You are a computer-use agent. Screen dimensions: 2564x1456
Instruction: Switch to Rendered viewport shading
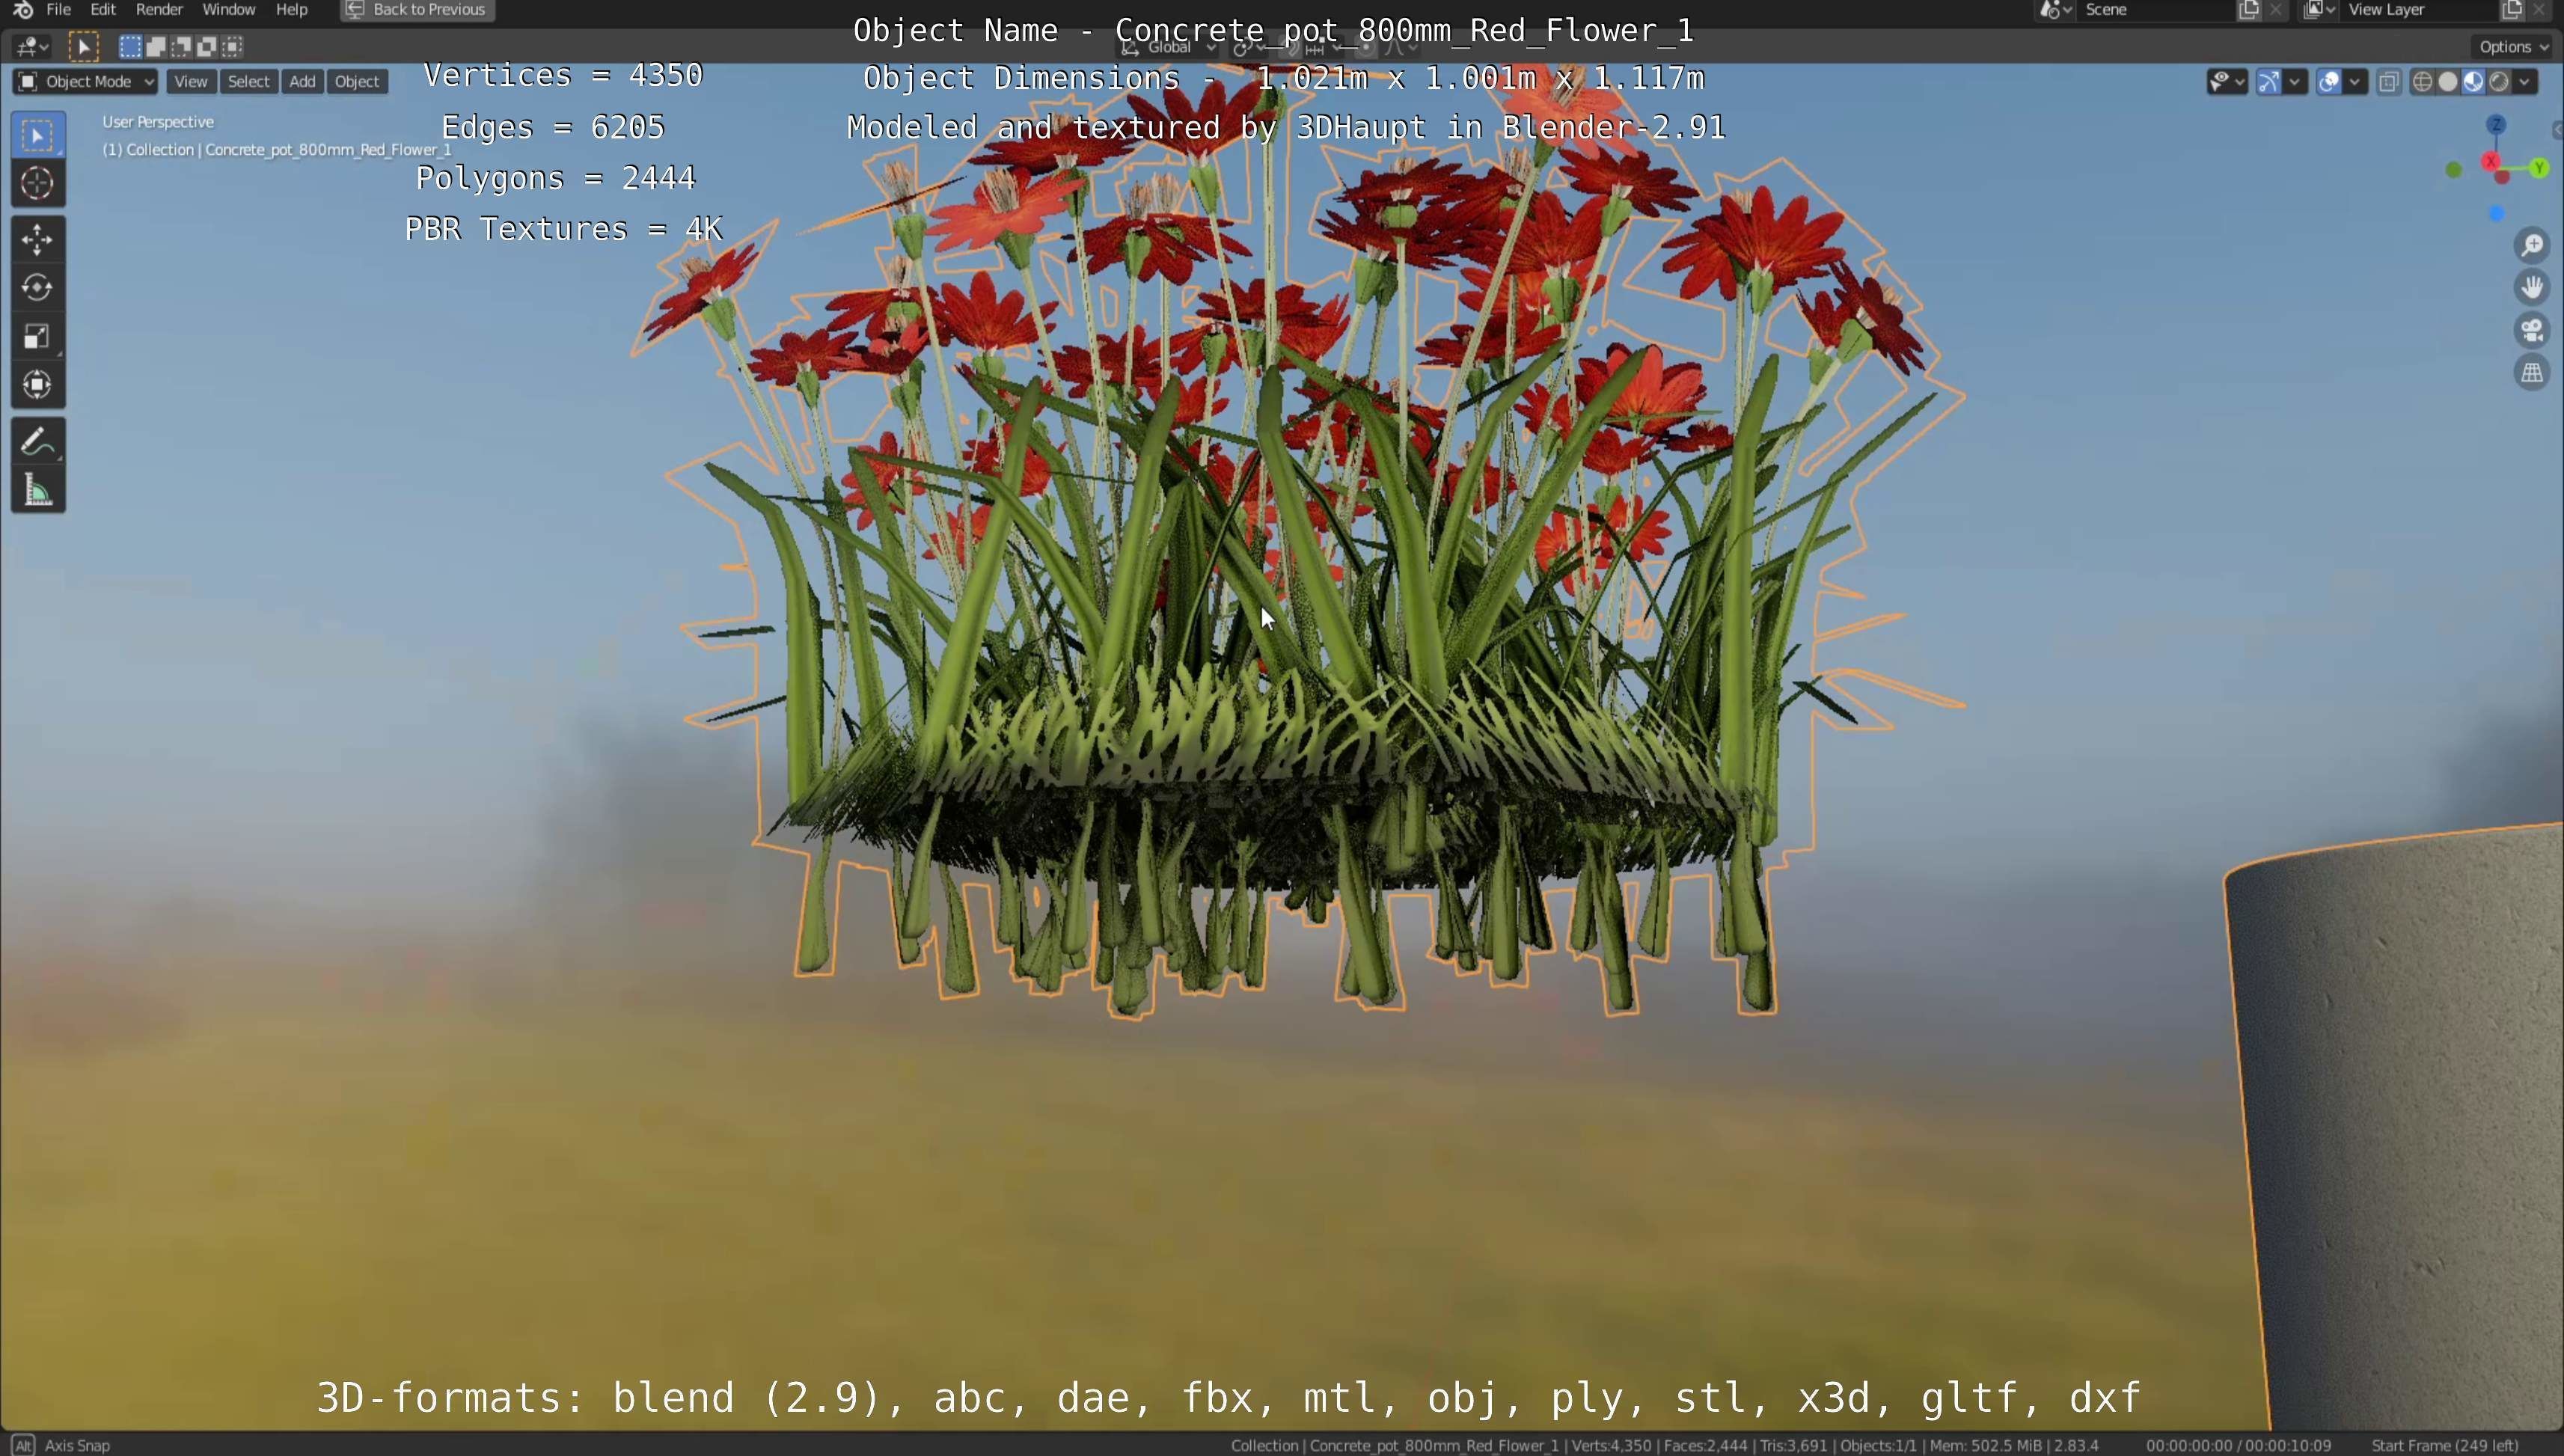[x=2500, y=82]
